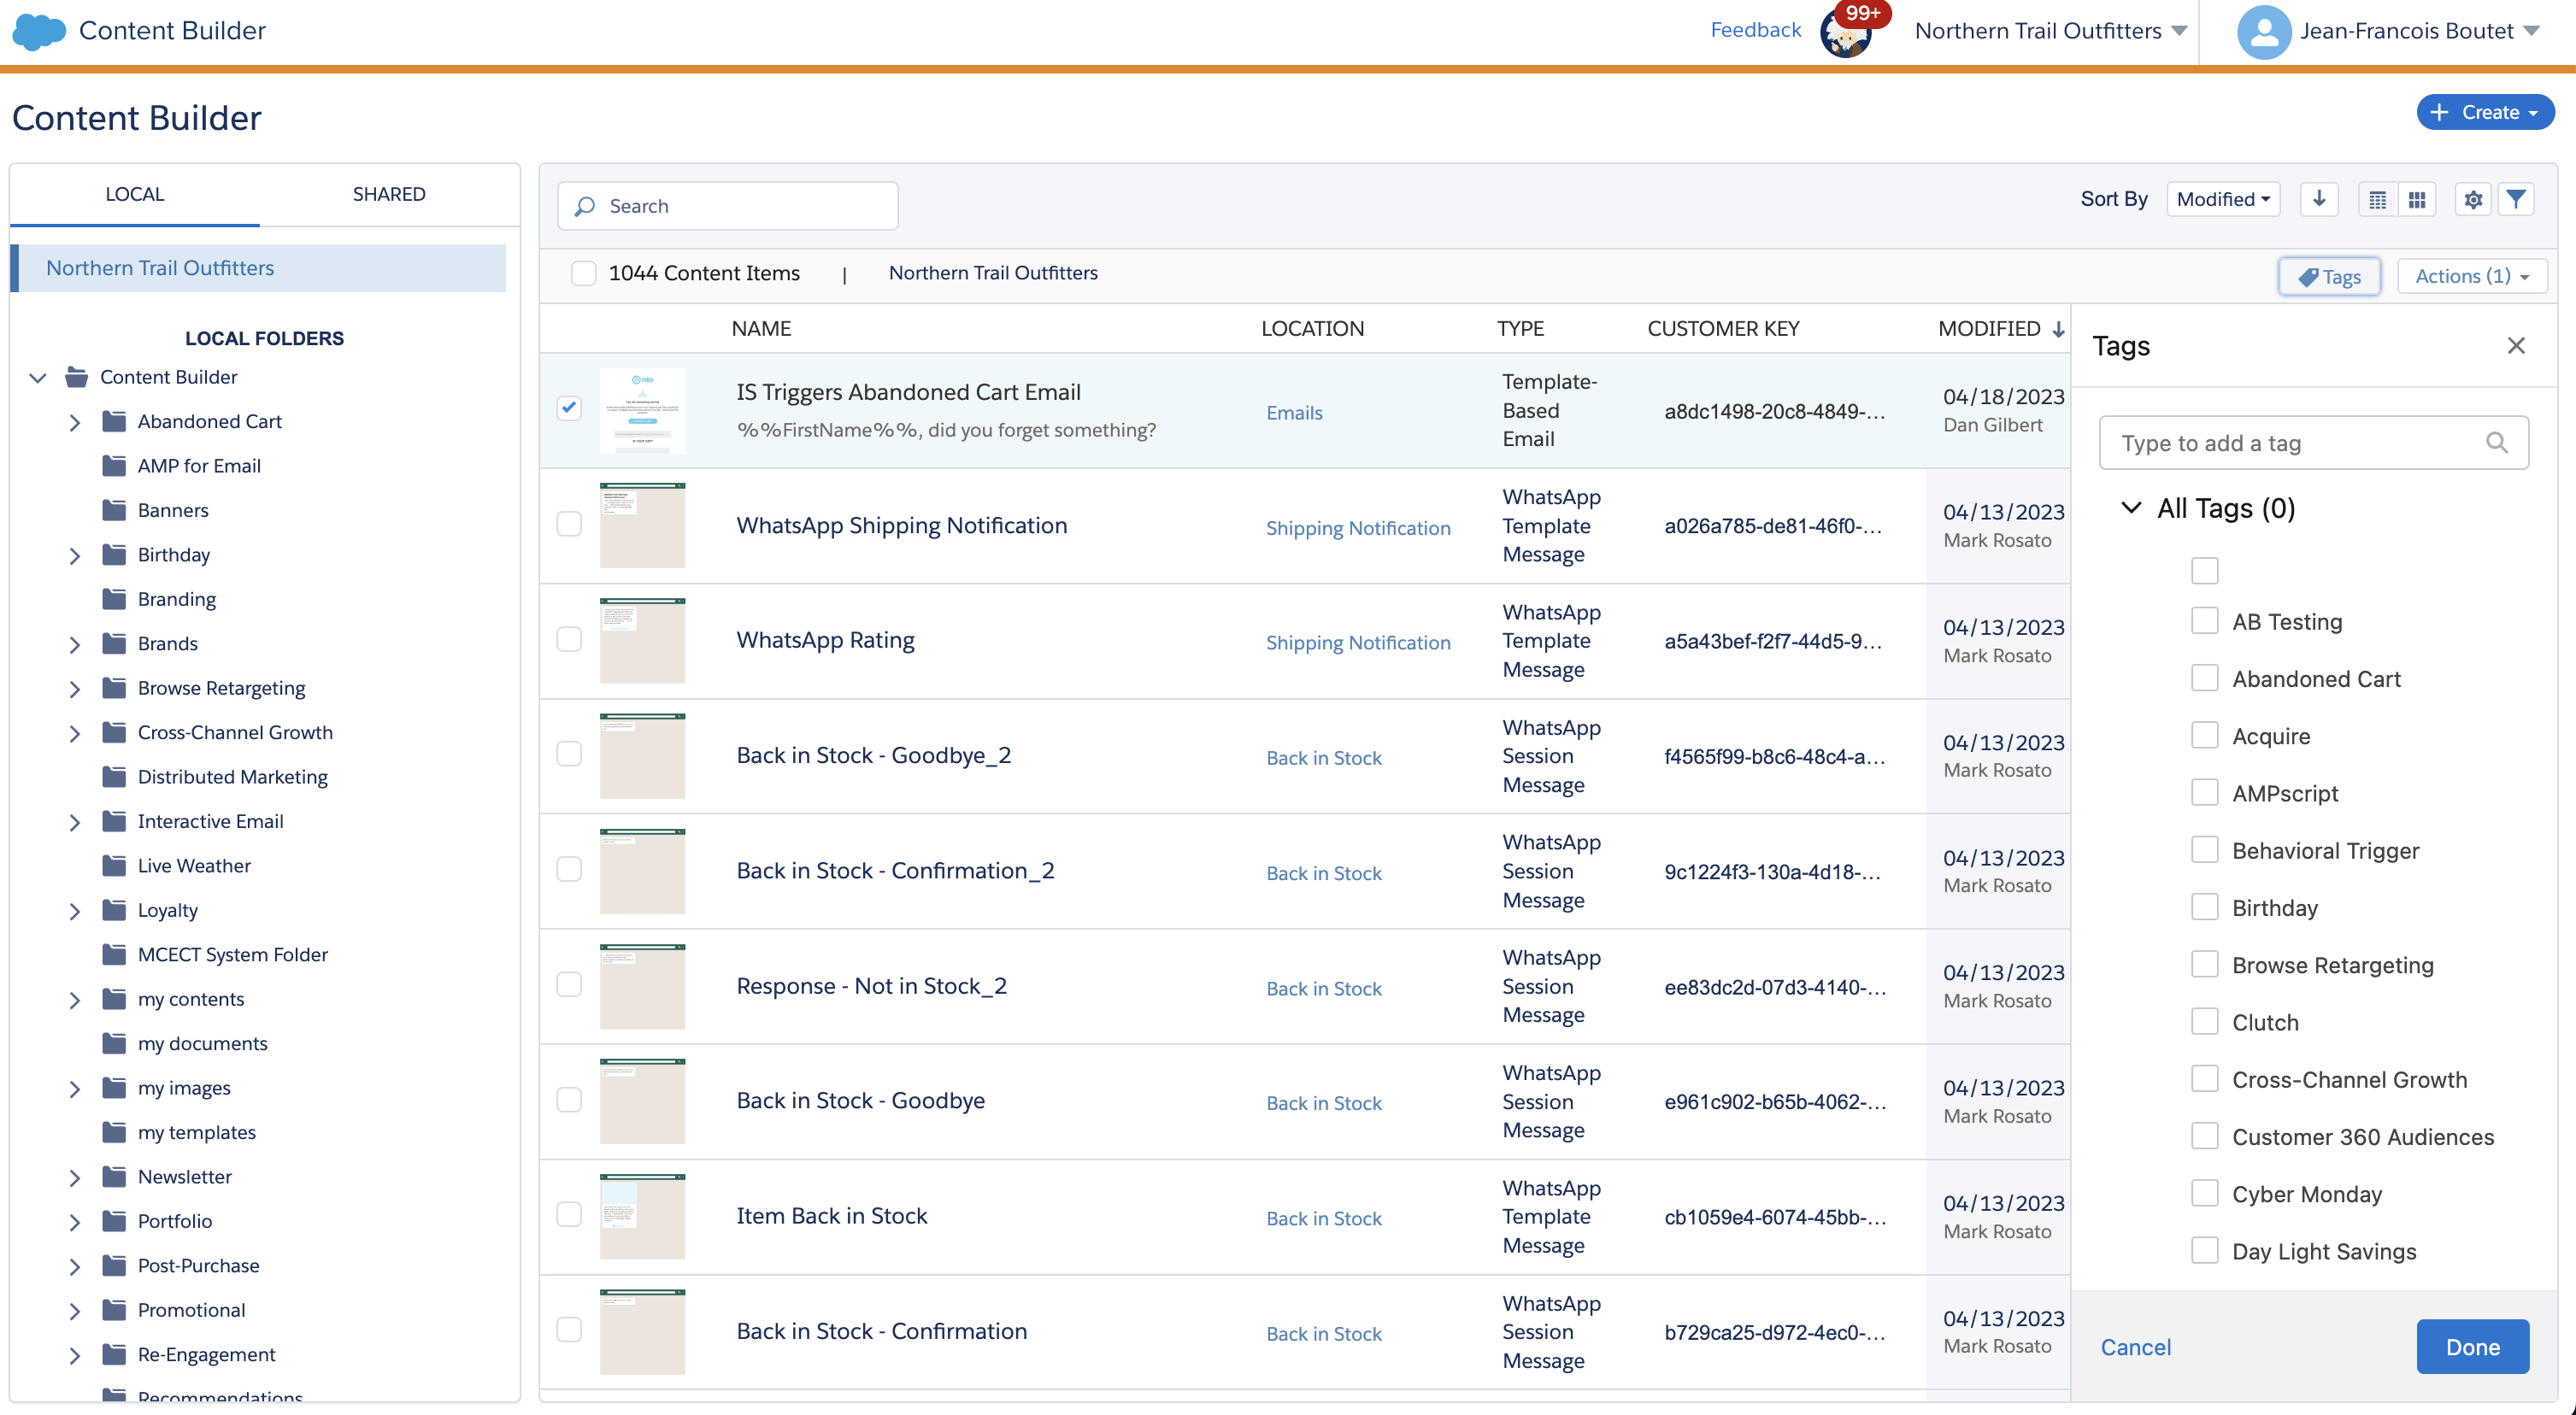
Task: Click the Salesforce cloud logo
Action: (39, 31)
